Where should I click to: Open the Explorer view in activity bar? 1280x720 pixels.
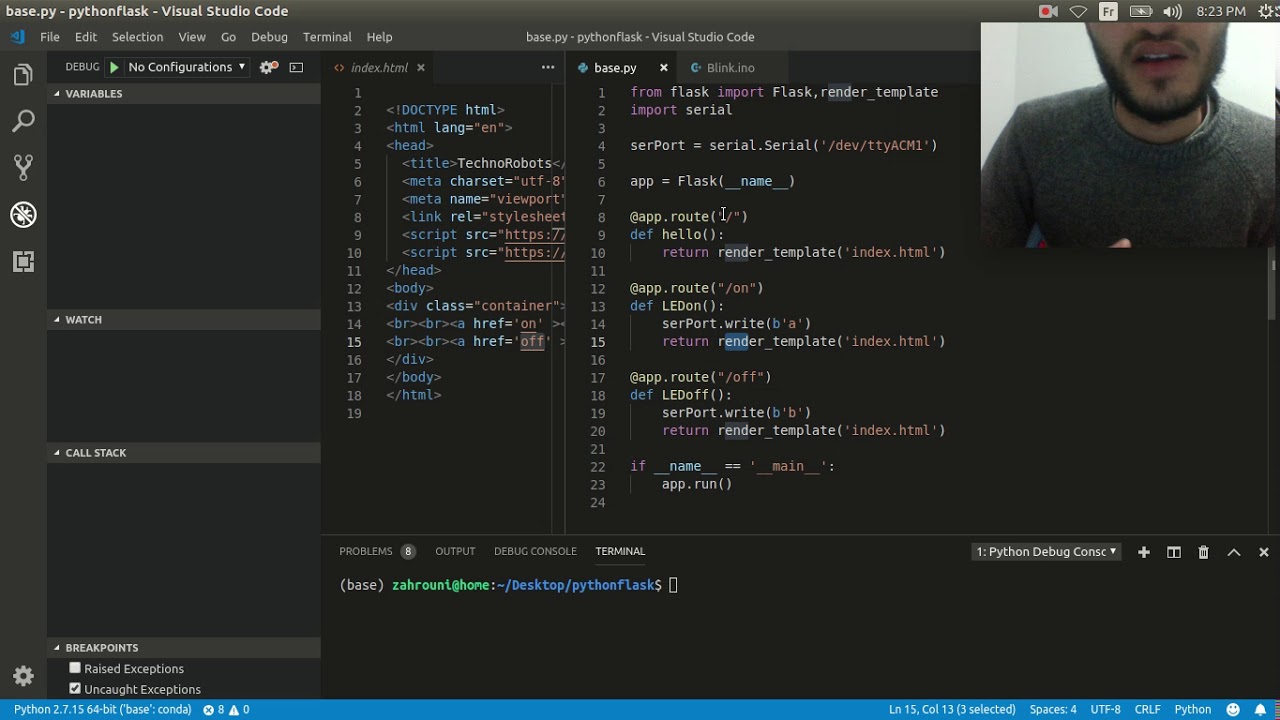click(23, 75)
